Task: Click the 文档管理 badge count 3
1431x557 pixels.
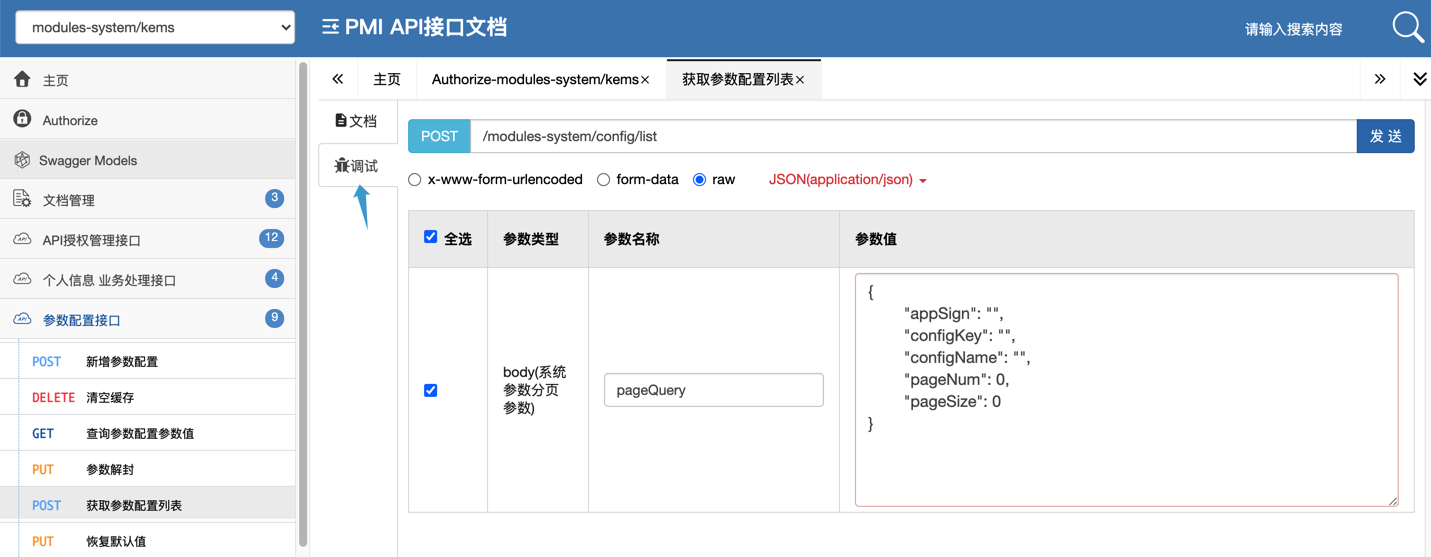Action: coord(274,198)
